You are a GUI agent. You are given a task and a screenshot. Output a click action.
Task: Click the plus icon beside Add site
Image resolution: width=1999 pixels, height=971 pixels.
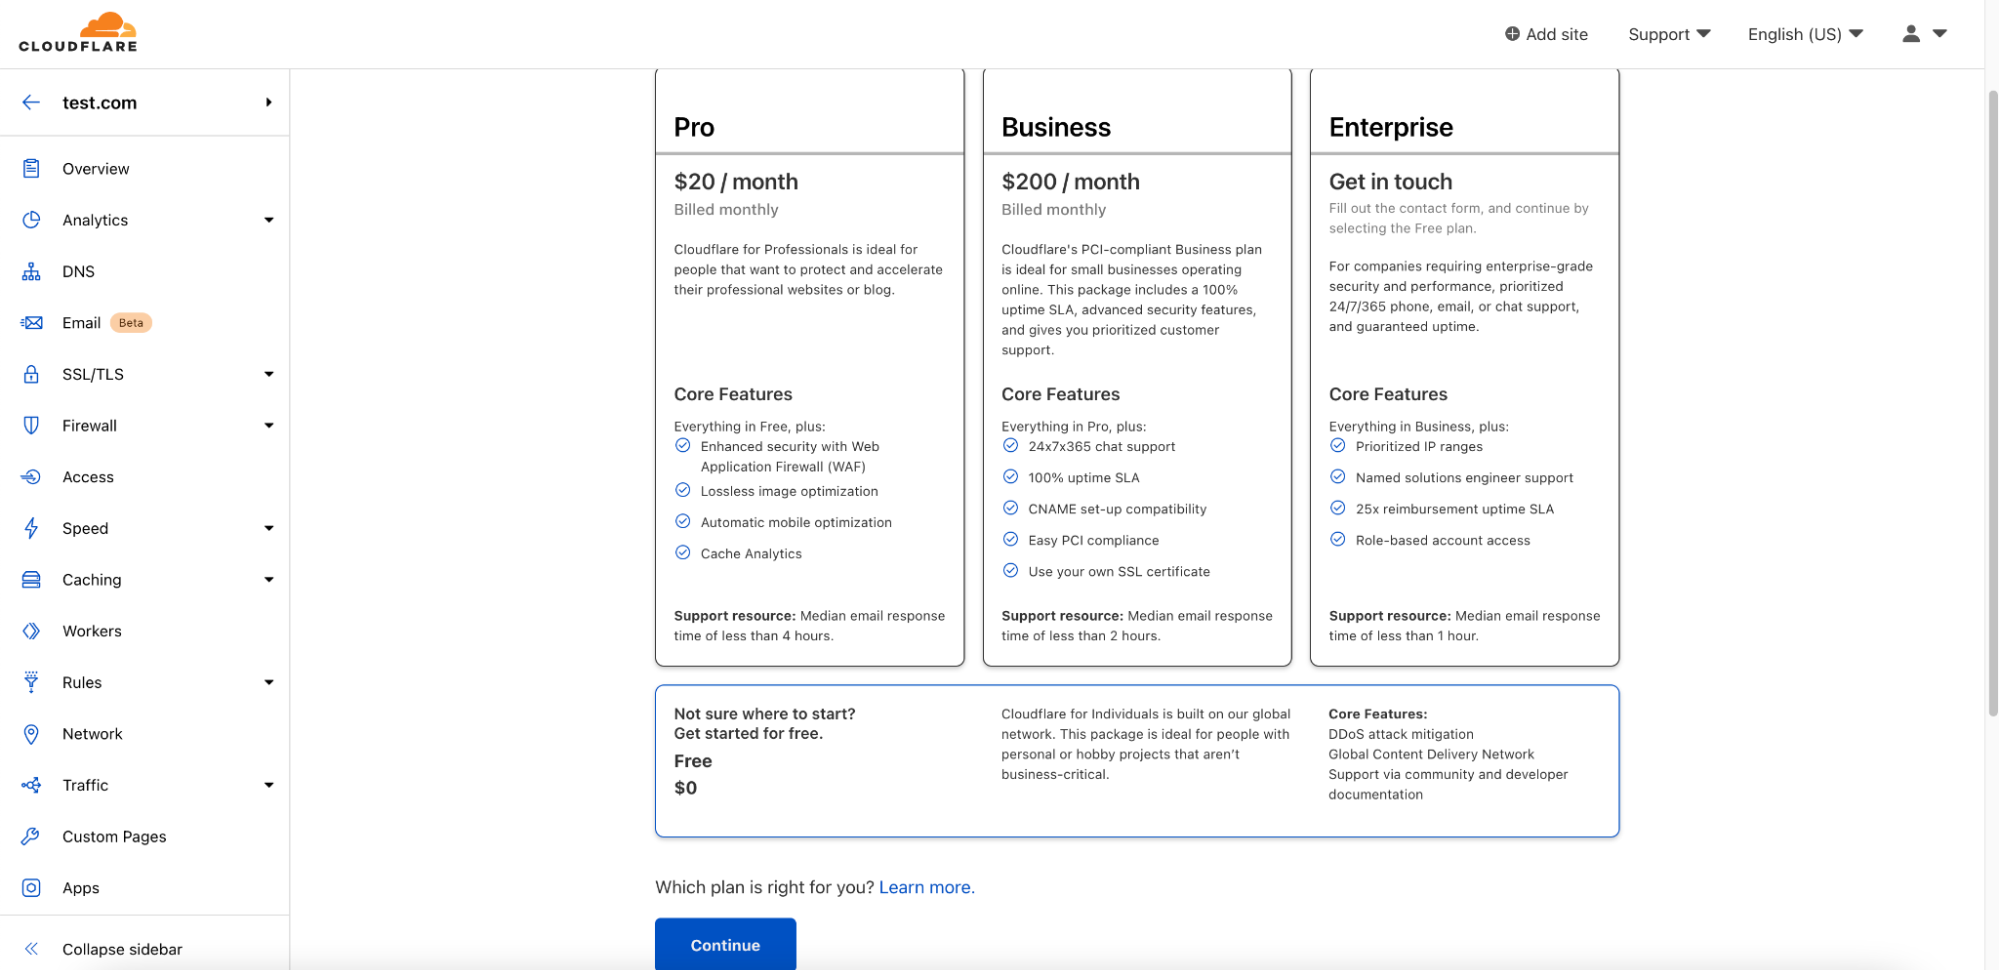pyautogui.click(x=1512, y=34)
